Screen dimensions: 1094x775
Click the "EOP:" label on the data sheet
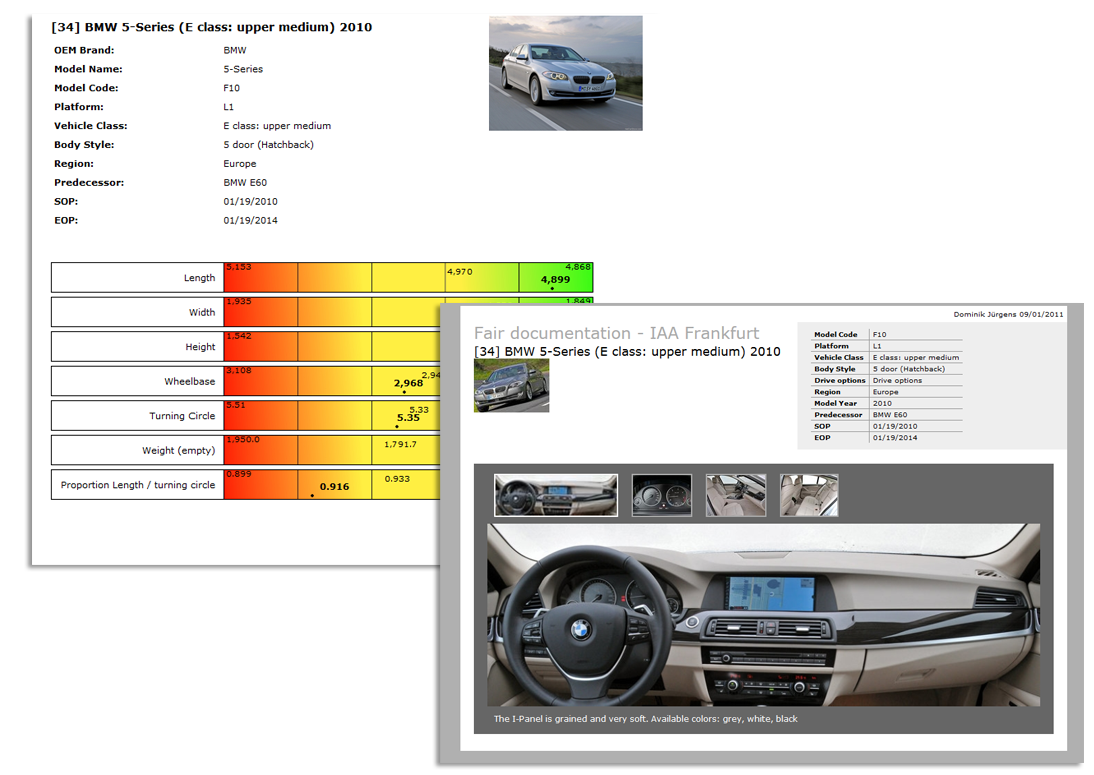point(66,220)
